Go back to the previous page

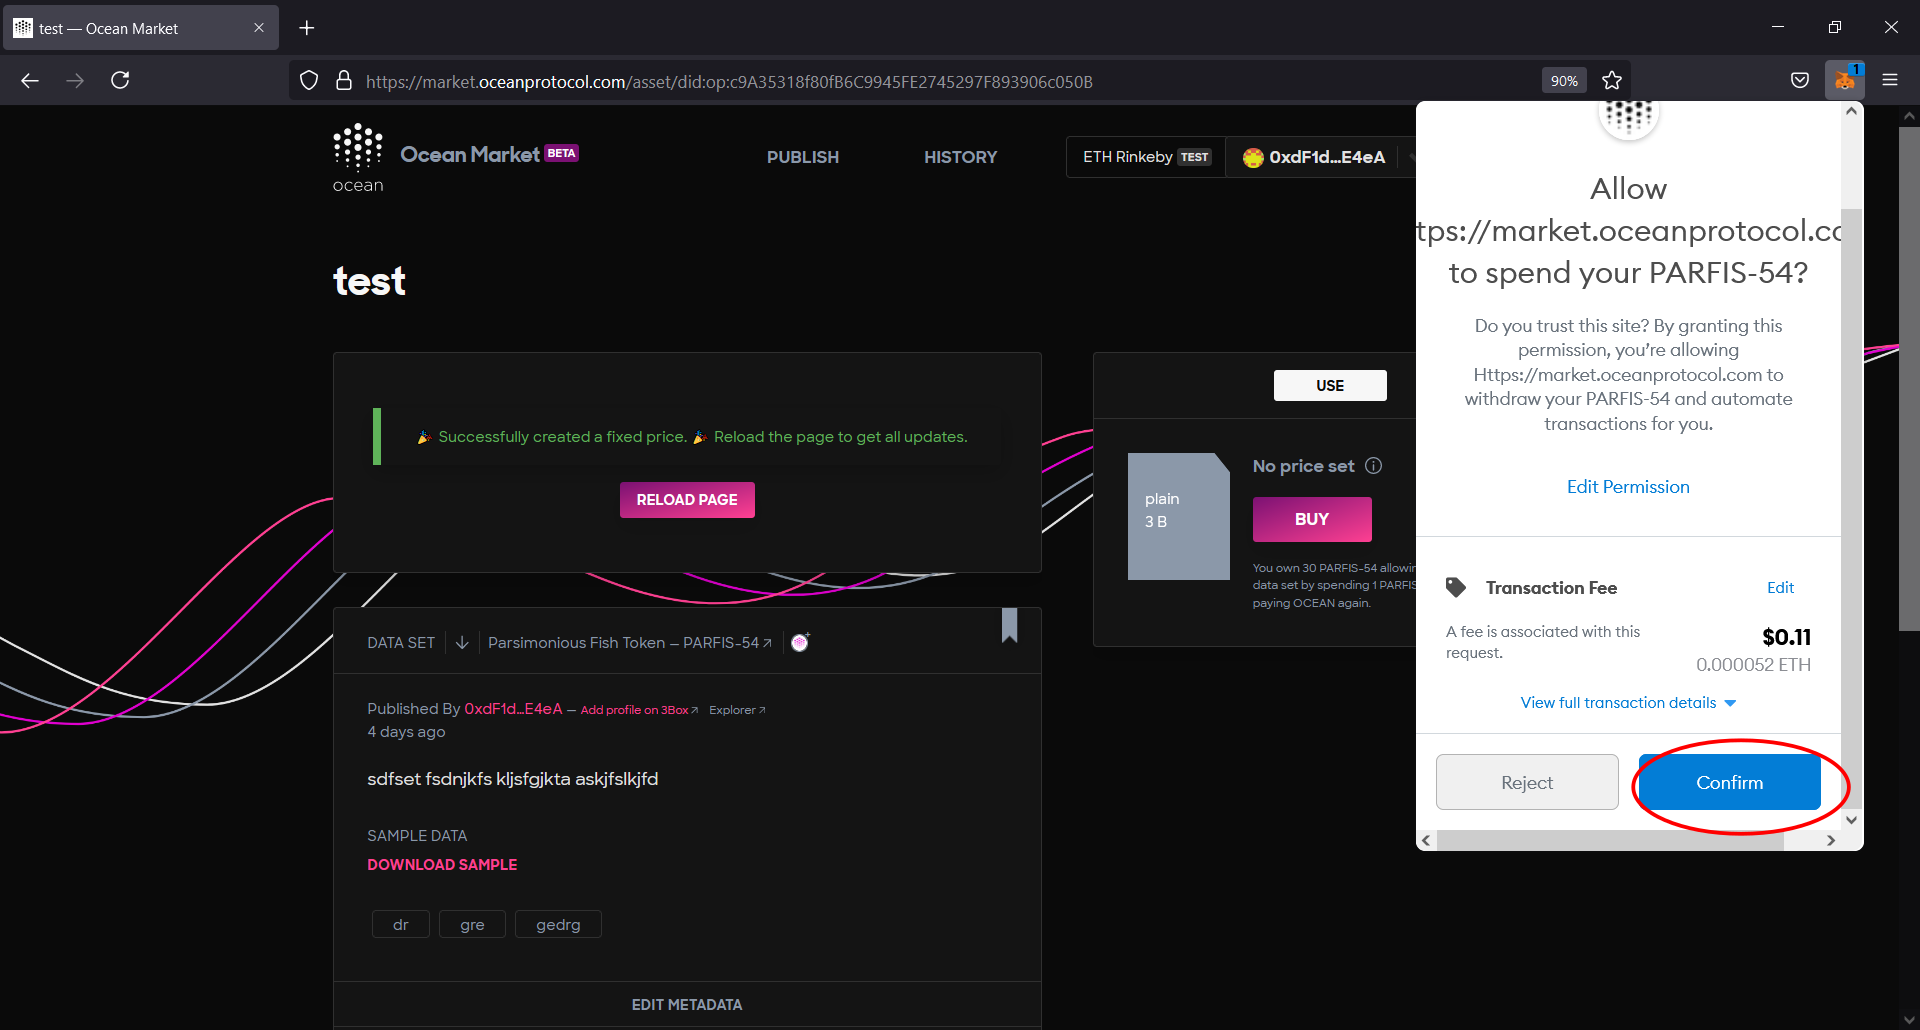tap(30, 81)
